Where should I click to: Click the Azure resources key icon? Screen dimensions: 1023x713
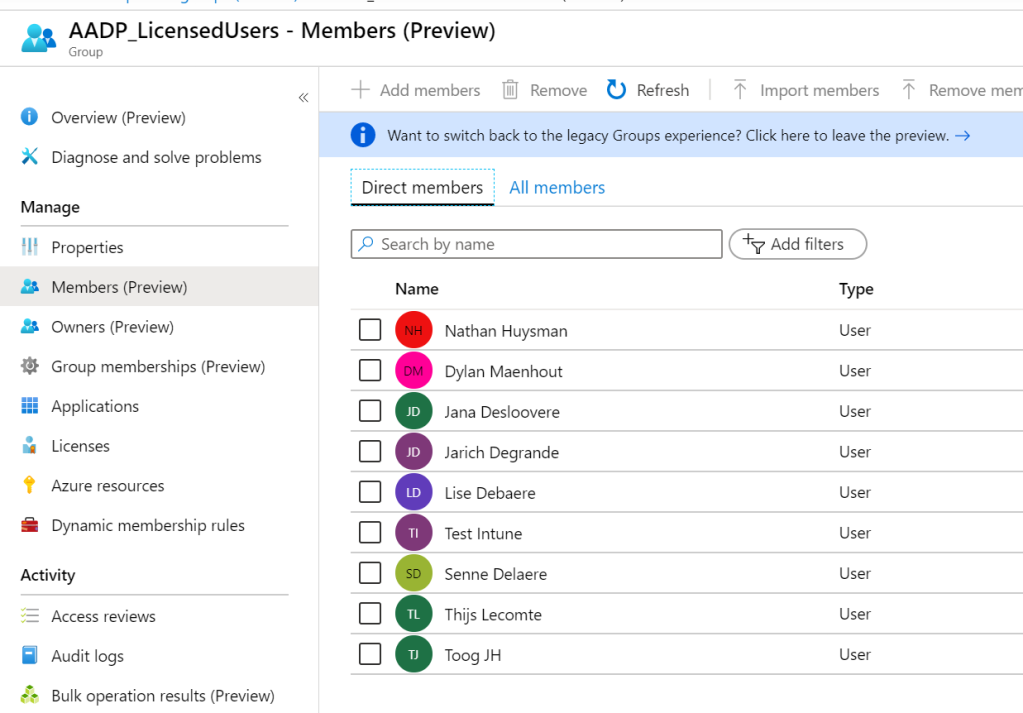(29, 485)
